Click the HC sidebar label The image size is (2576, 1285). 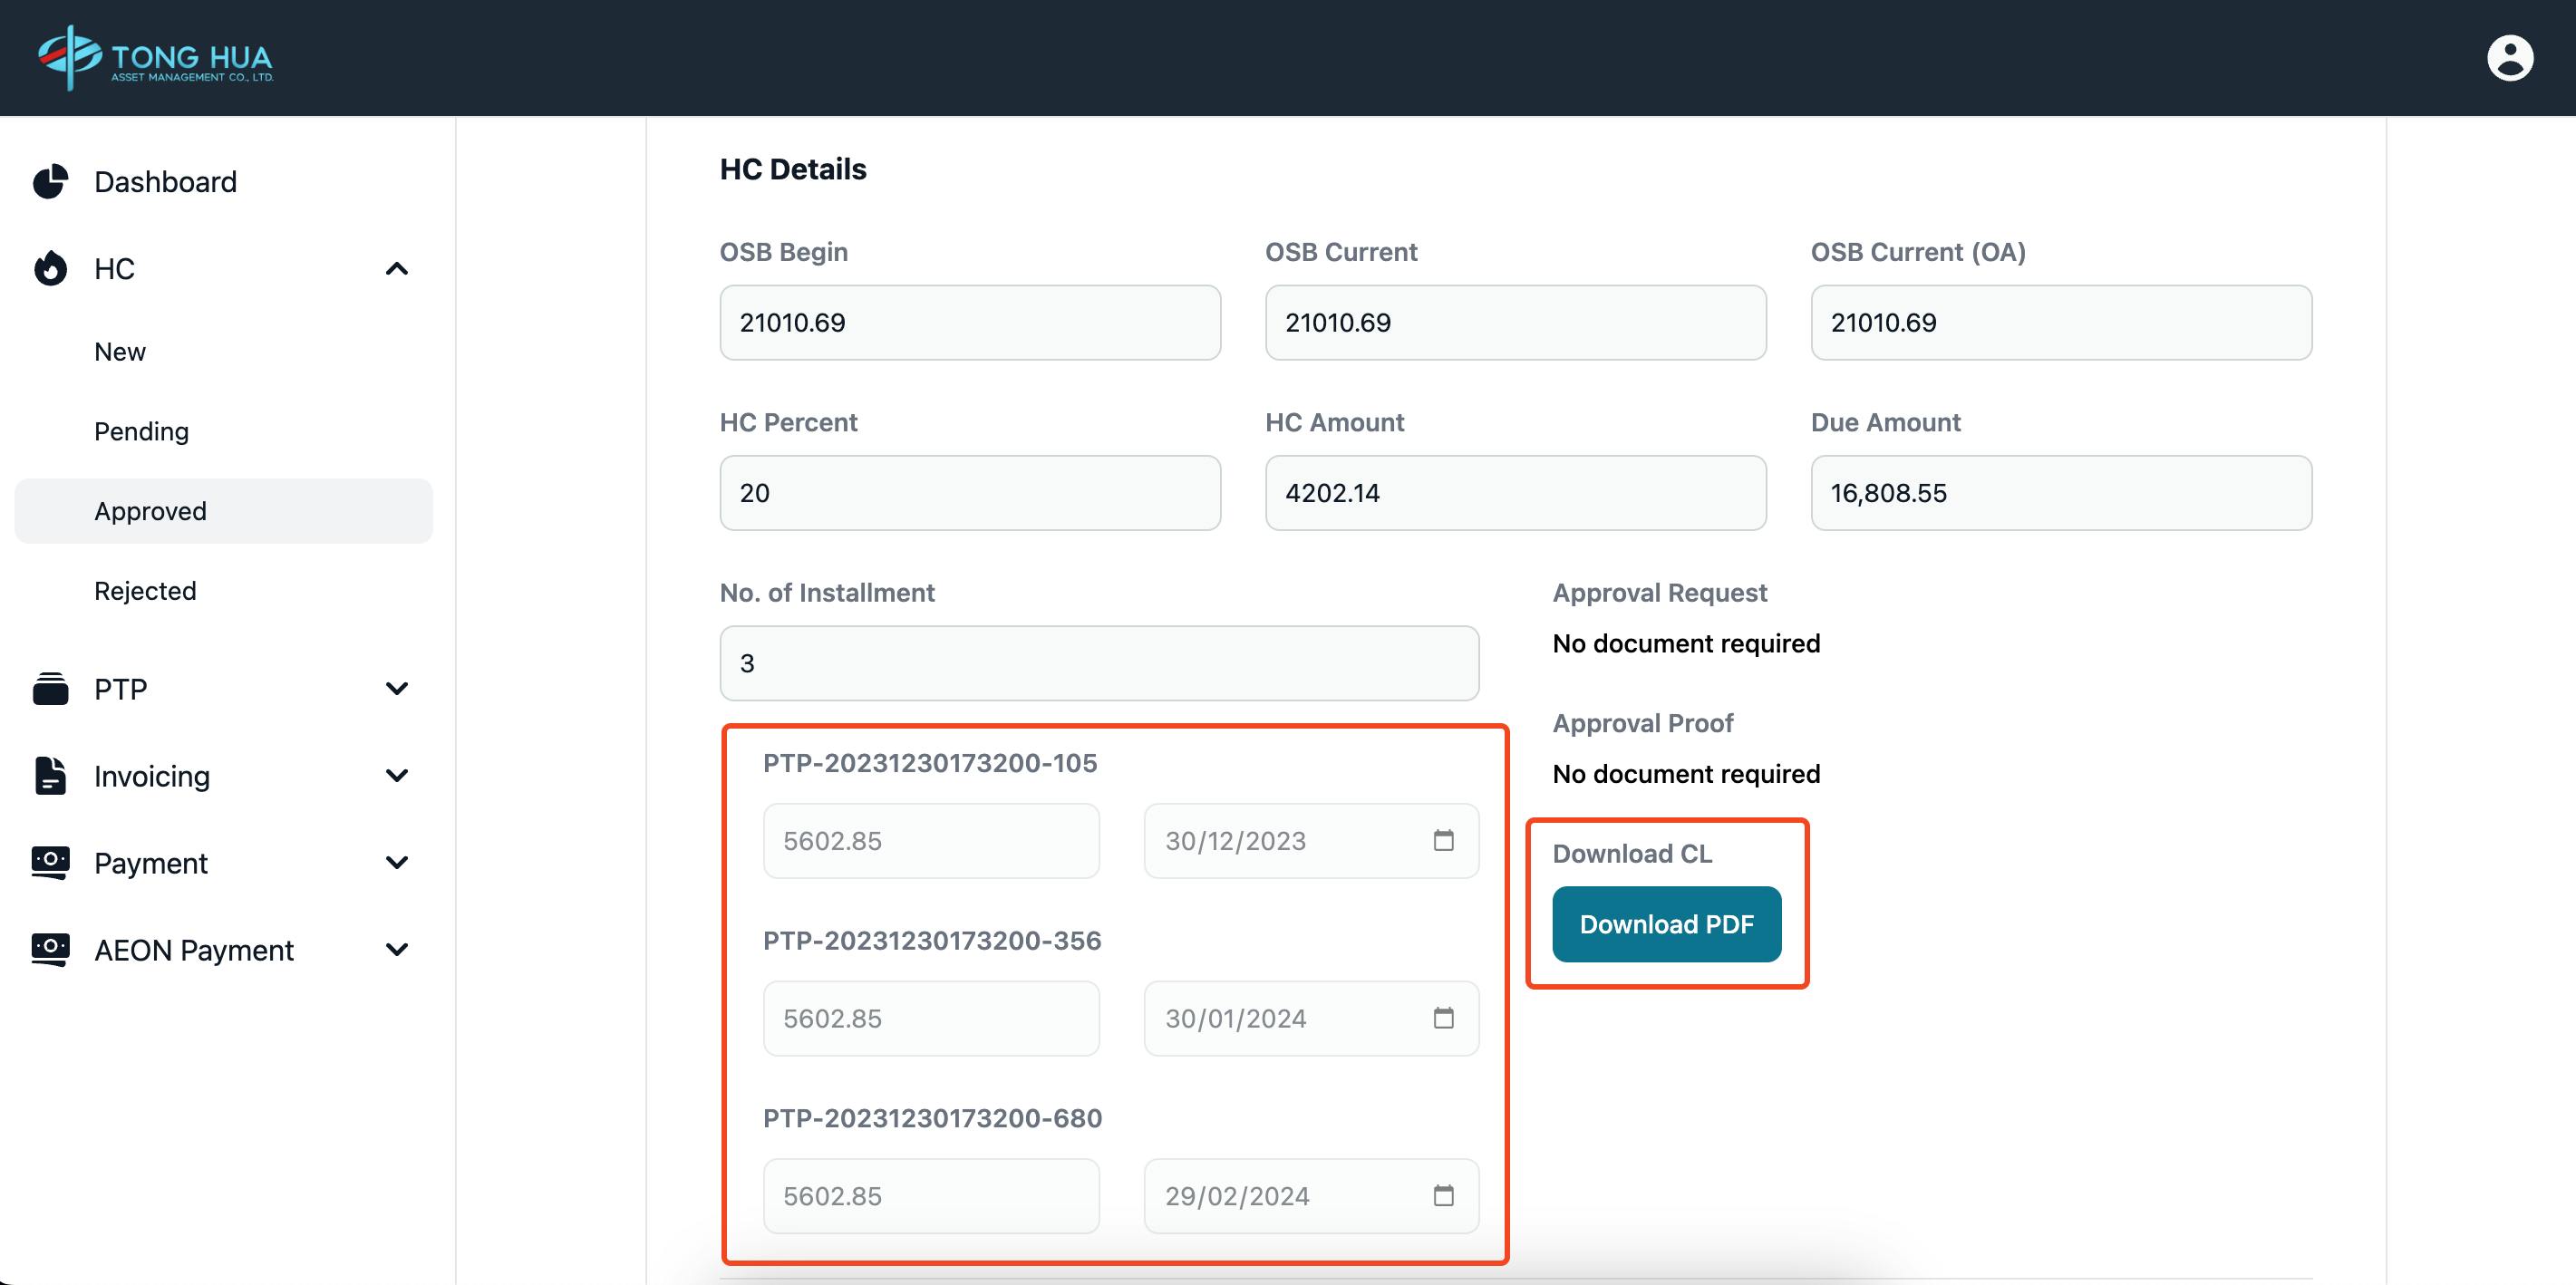pyautogui.click(x=114, y=268)
